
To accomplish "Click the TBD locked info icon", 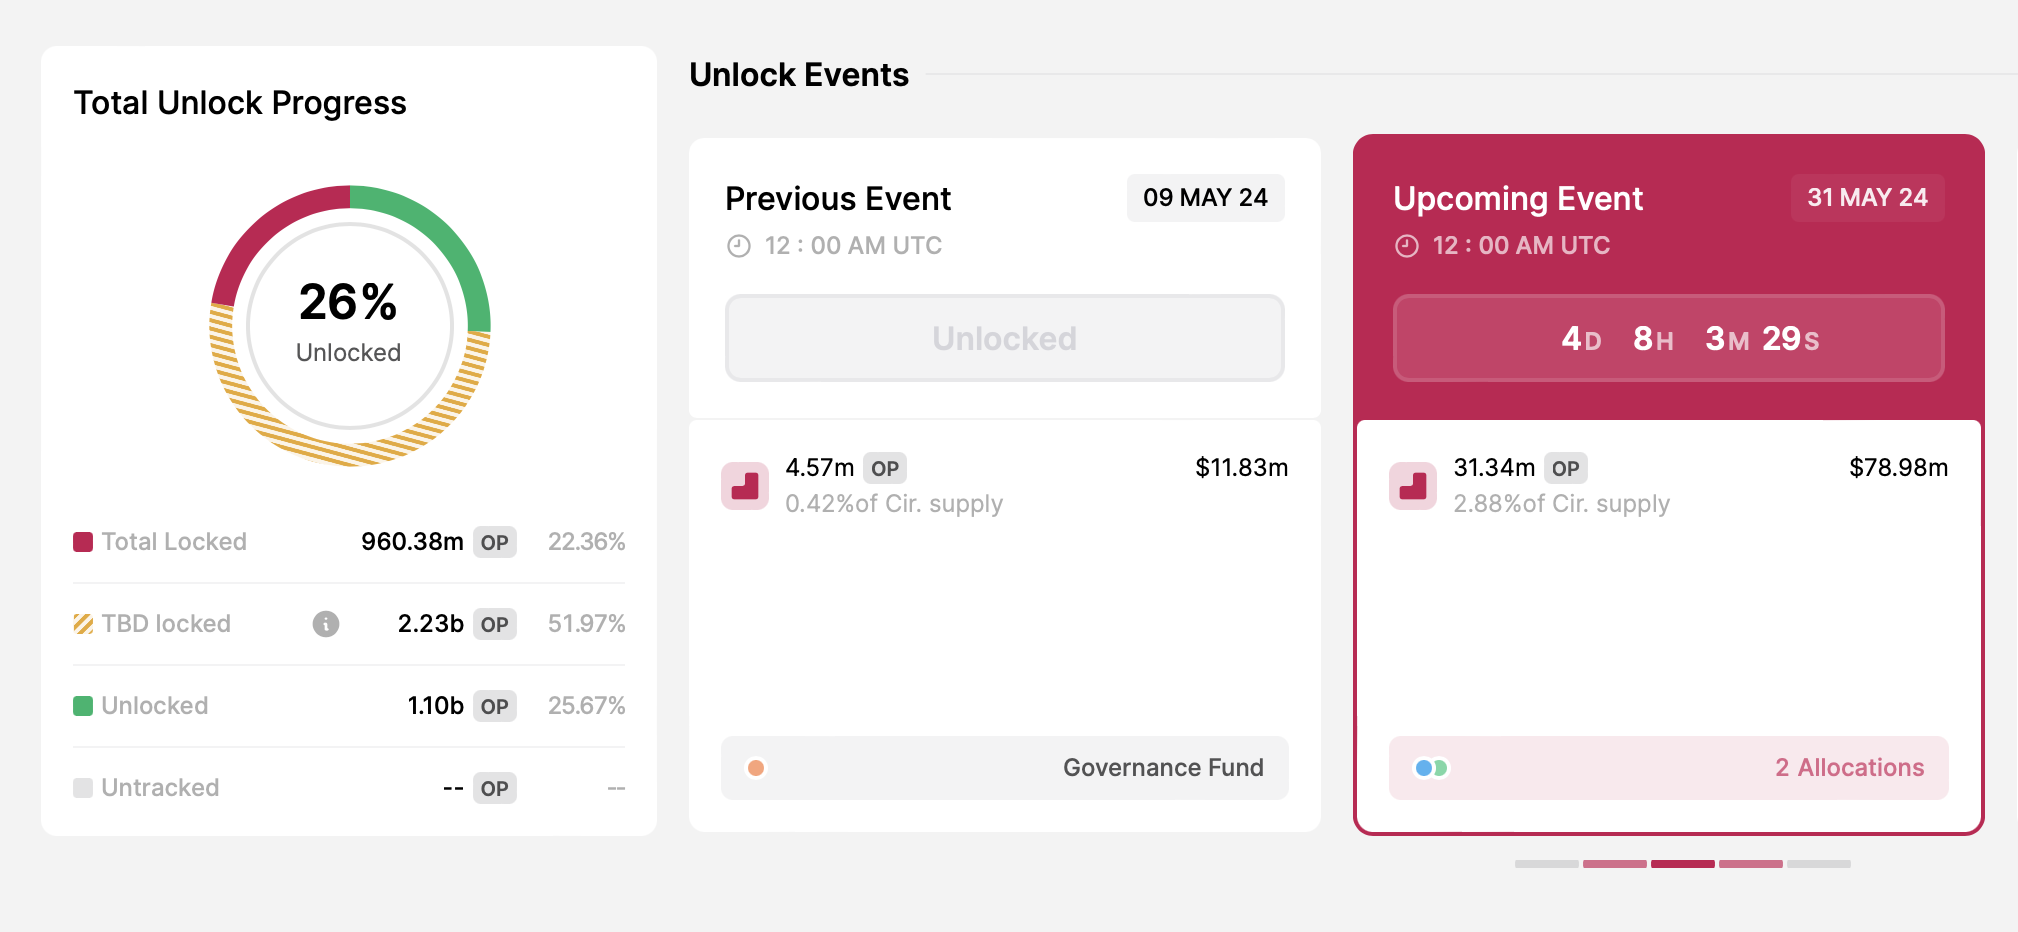I will point(325,624).
